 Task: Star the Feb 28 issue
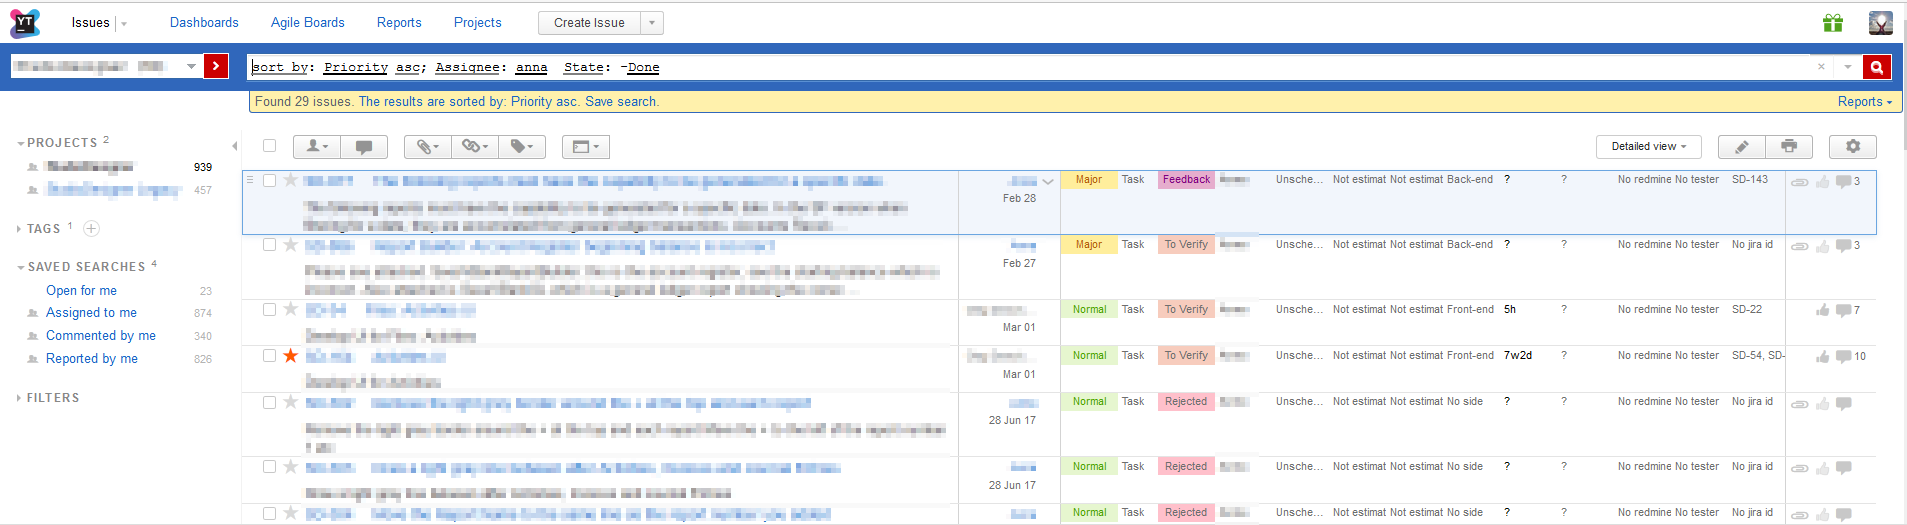pos(291,180)
